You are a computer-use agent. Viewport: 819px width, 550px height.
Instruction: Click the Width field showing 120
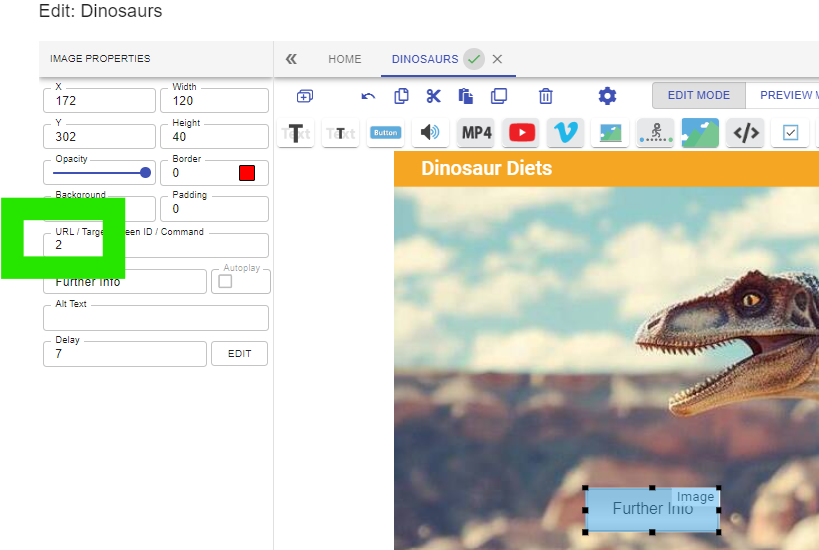(214, 100)
